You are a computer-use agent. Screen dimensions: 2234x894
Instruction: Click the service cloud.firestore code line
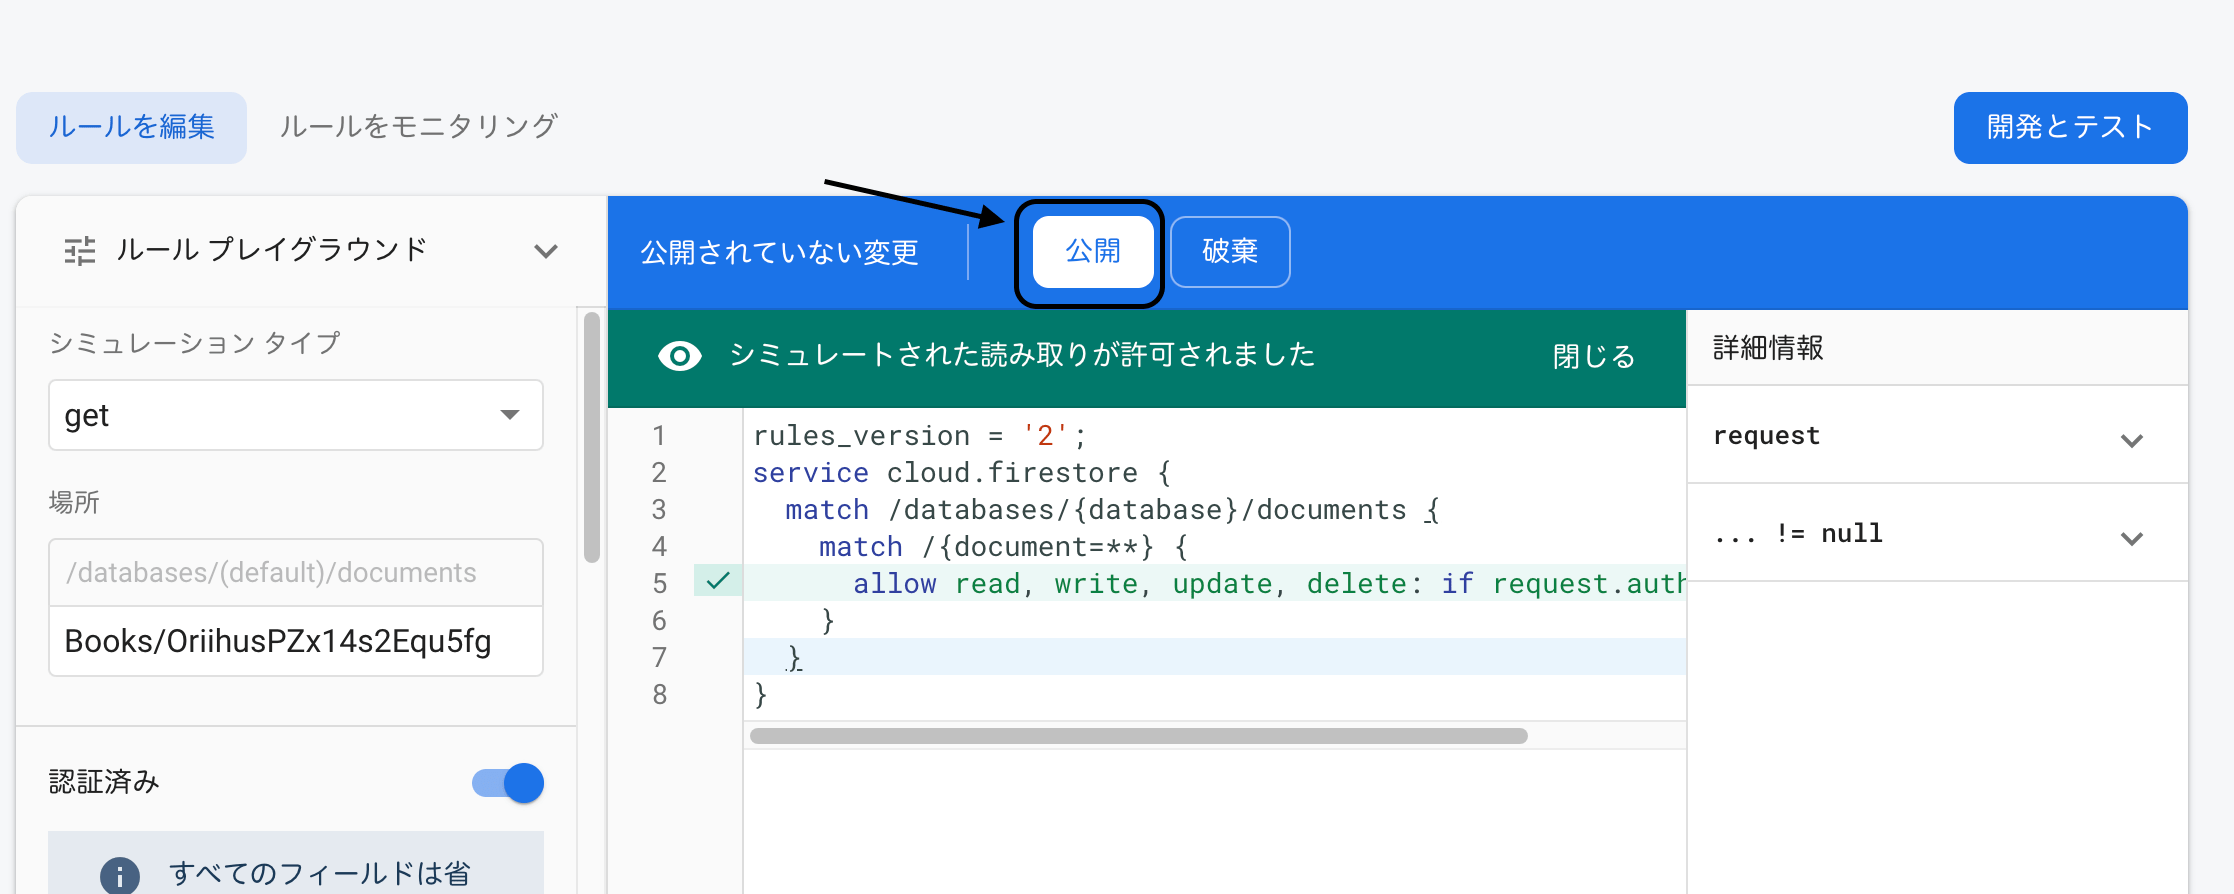pos(961,472)
